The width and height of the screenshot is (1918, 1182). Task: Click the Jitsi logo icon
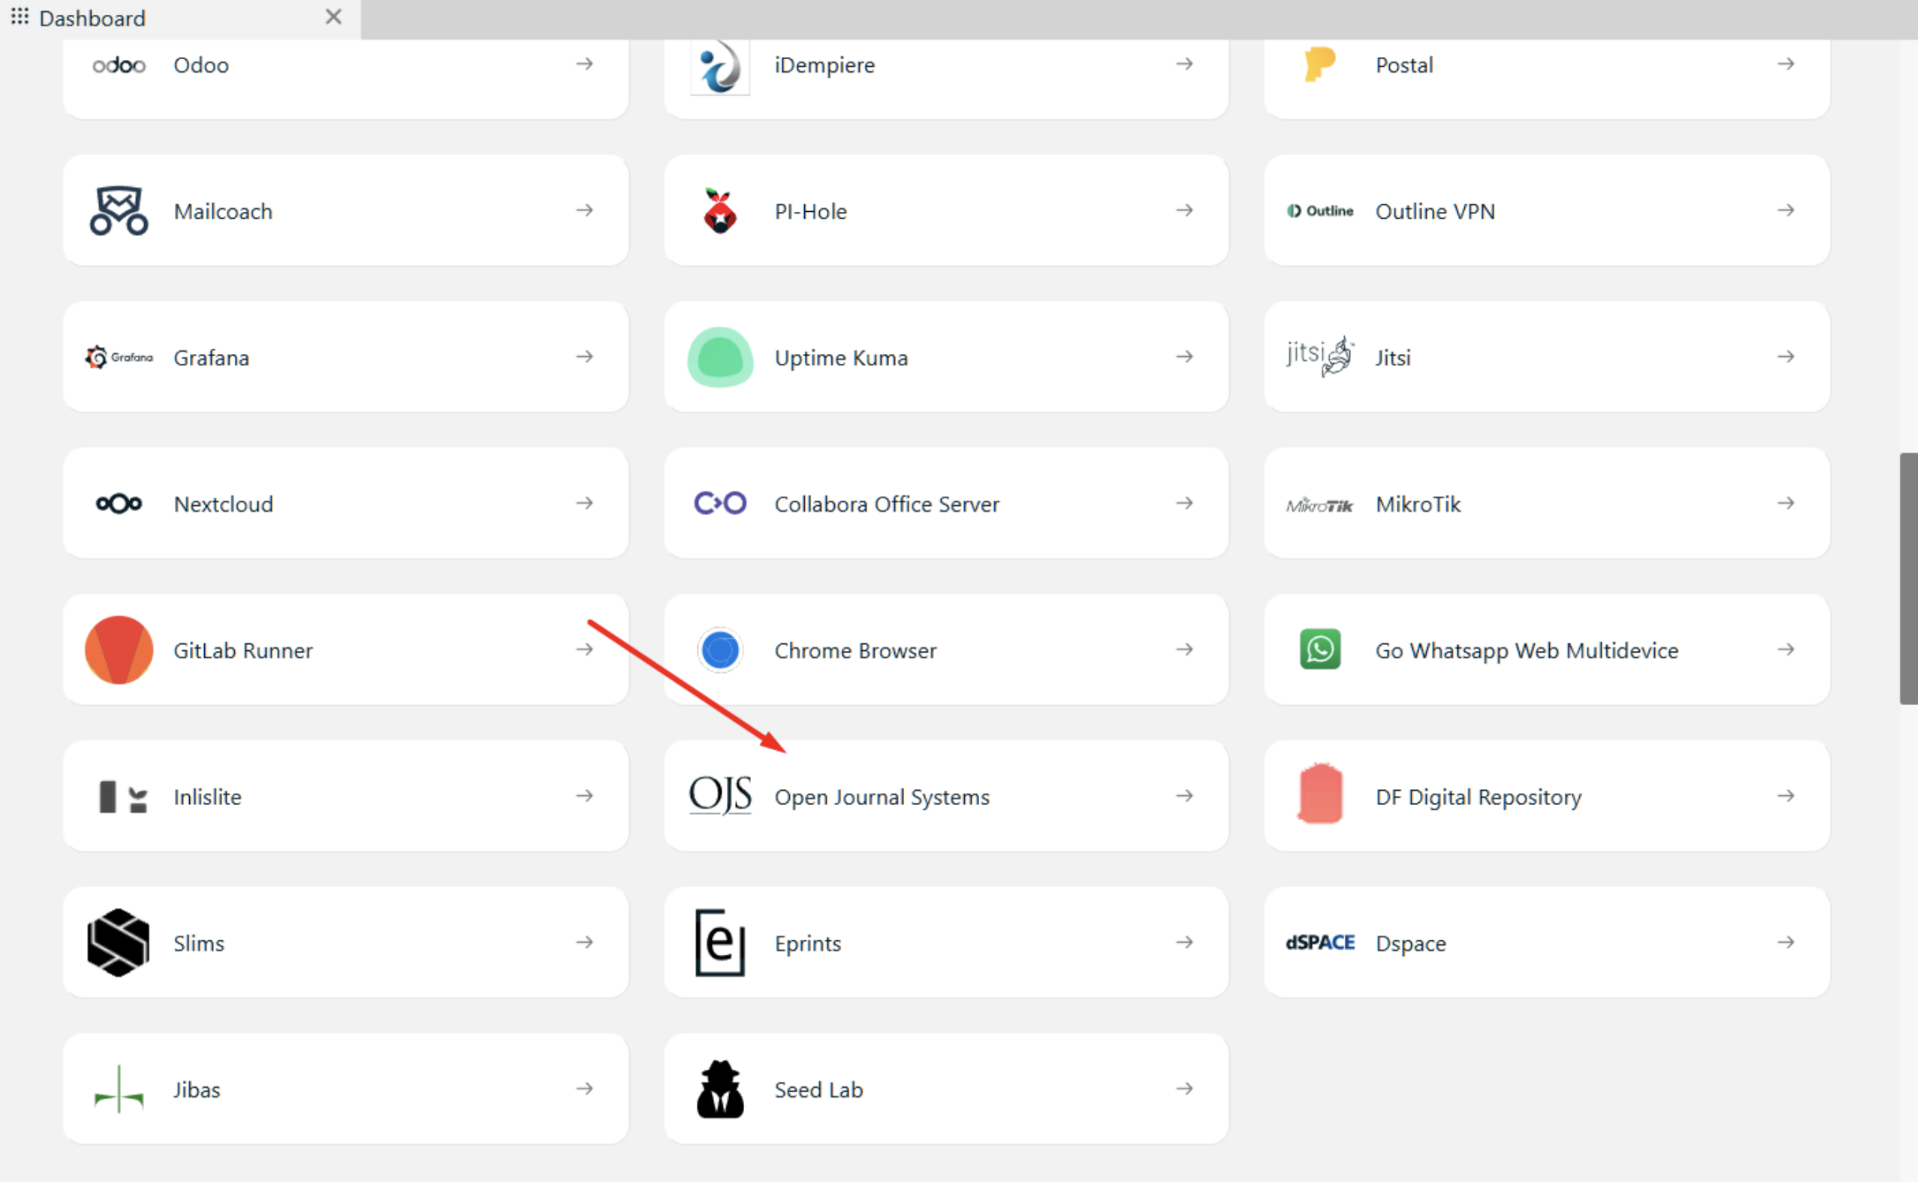[1320, 356]
